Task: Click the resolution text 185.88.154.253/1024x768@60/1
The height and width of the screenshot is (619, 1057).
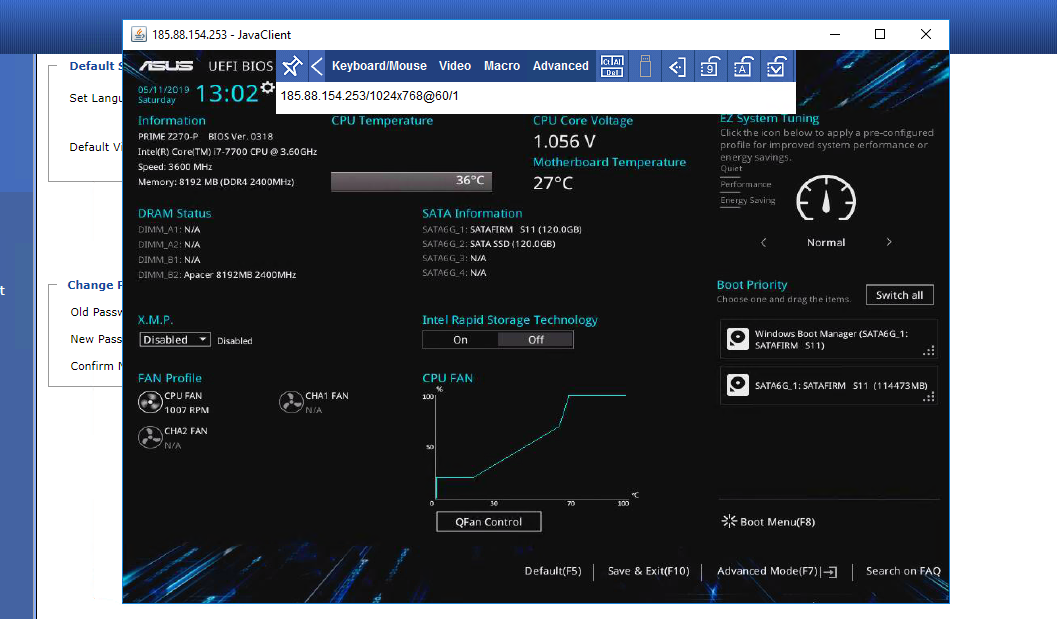Action: coord(369,96)
